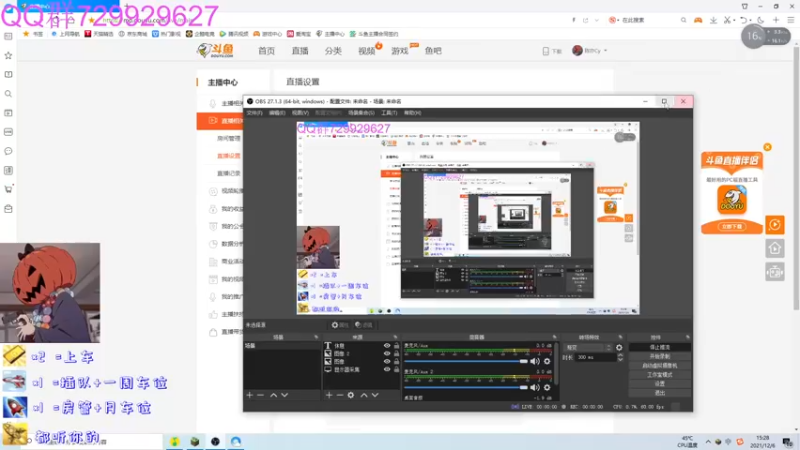Undock the 混音器 mixer panel via corner icon
The image size is (800, 450).
click(555, 337)
